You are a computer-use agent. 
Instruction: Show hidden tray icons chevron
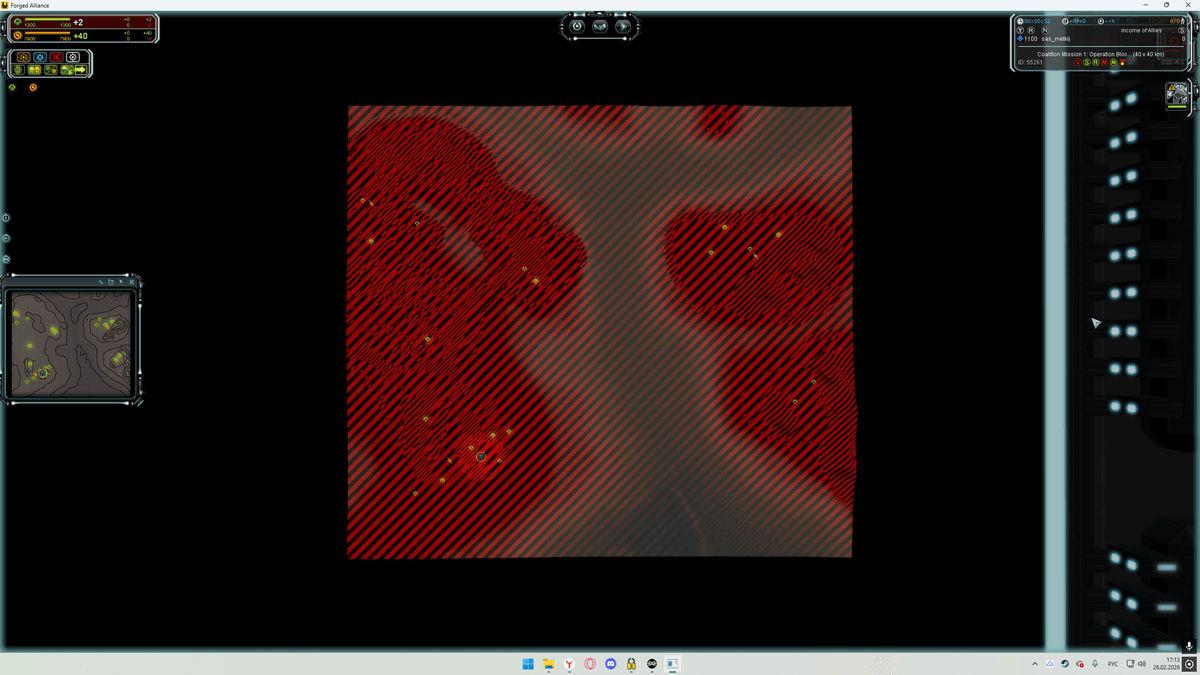pos(1035,664)
